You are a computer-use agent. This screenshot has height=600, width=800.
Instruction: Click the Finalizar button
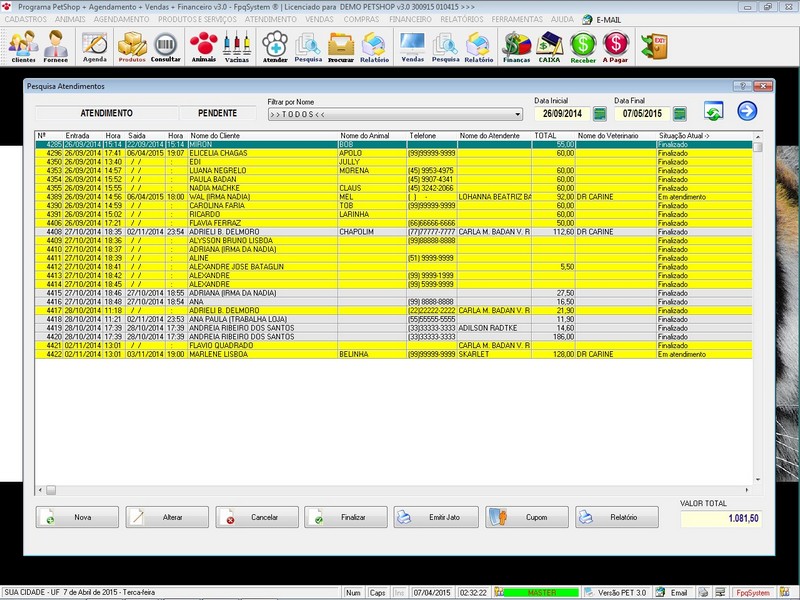[x=346, y=517]
